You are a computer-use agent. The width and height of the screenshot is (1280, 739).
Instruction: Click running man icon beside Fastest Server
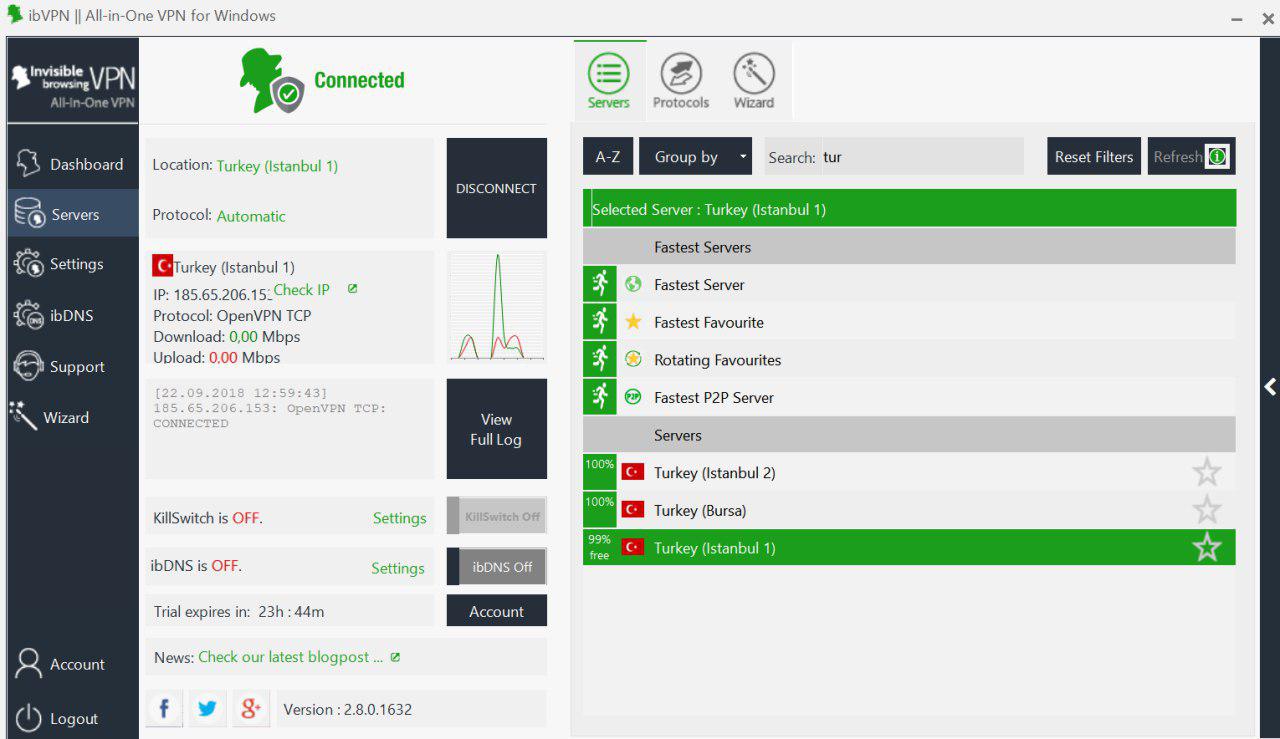point(600,285)
